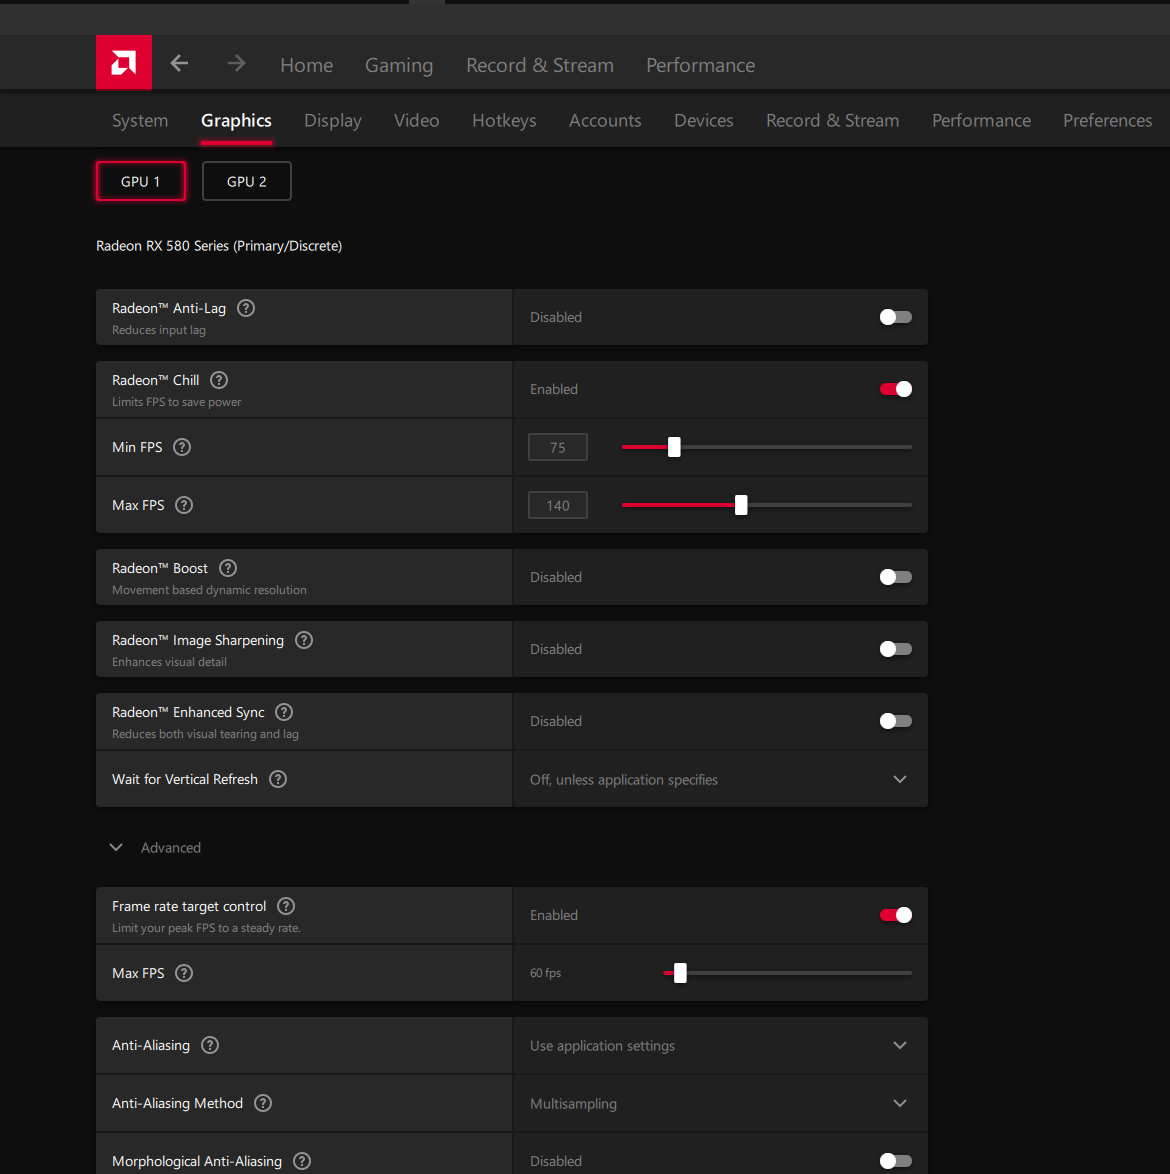Open help for Anti-Aliasing Method
The height and width of the screenshot is (1174, 1170).
[263, 1103]
